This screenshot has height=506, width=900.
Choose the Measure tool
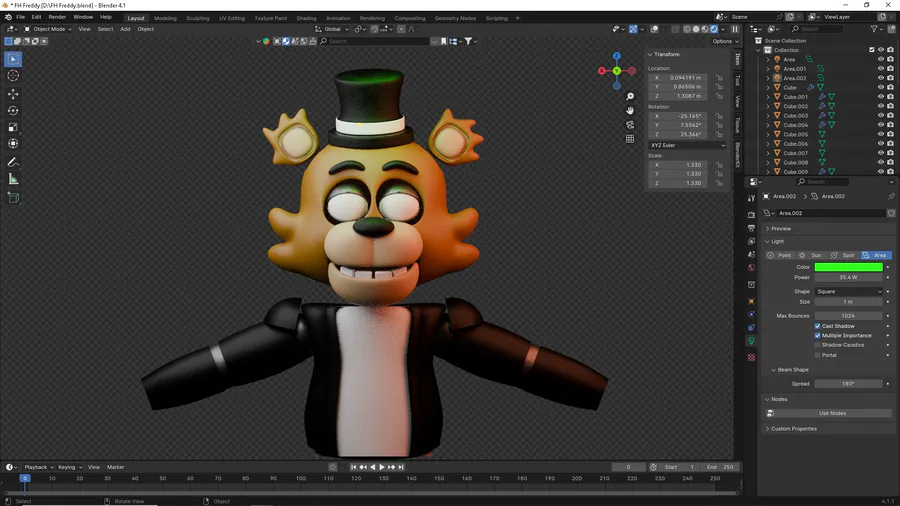[13, 180]
